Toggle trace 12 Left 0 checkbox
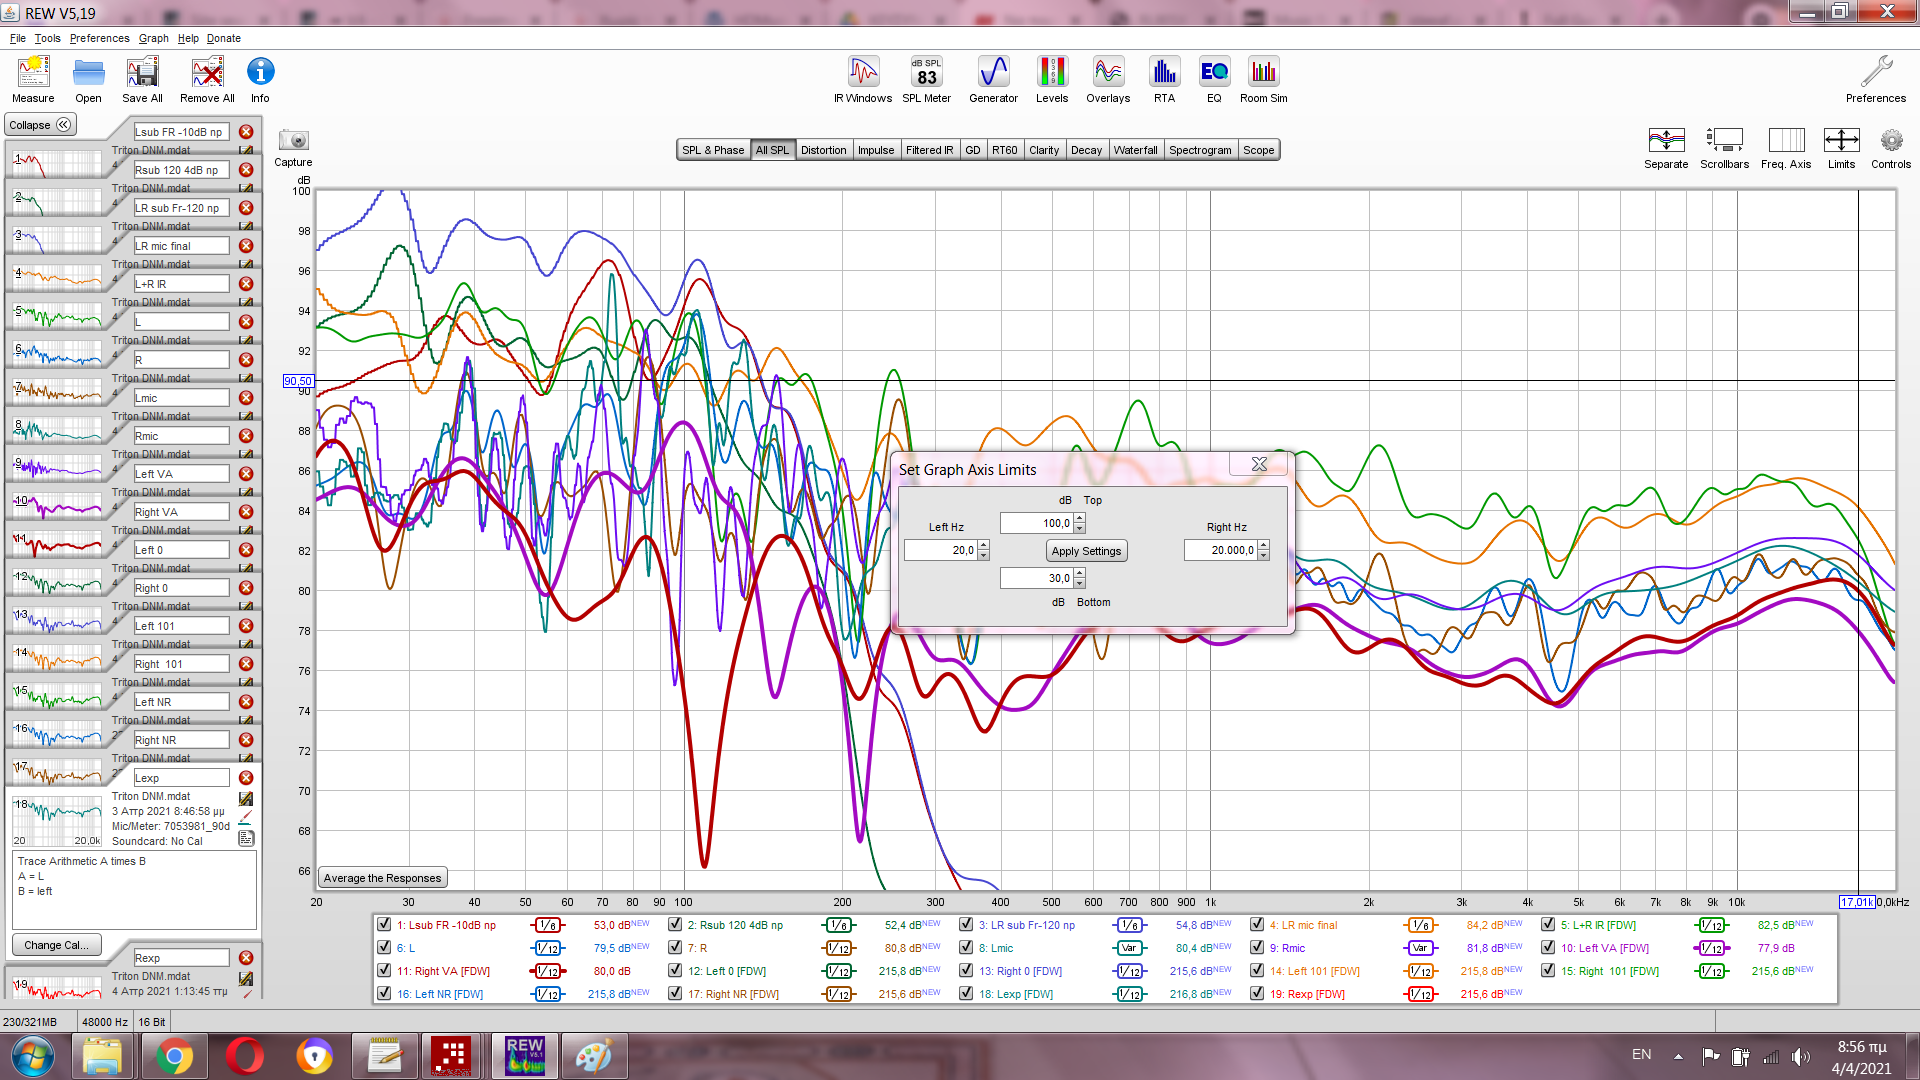This screenshot has width=1920, height=1080. coord(675,971)
